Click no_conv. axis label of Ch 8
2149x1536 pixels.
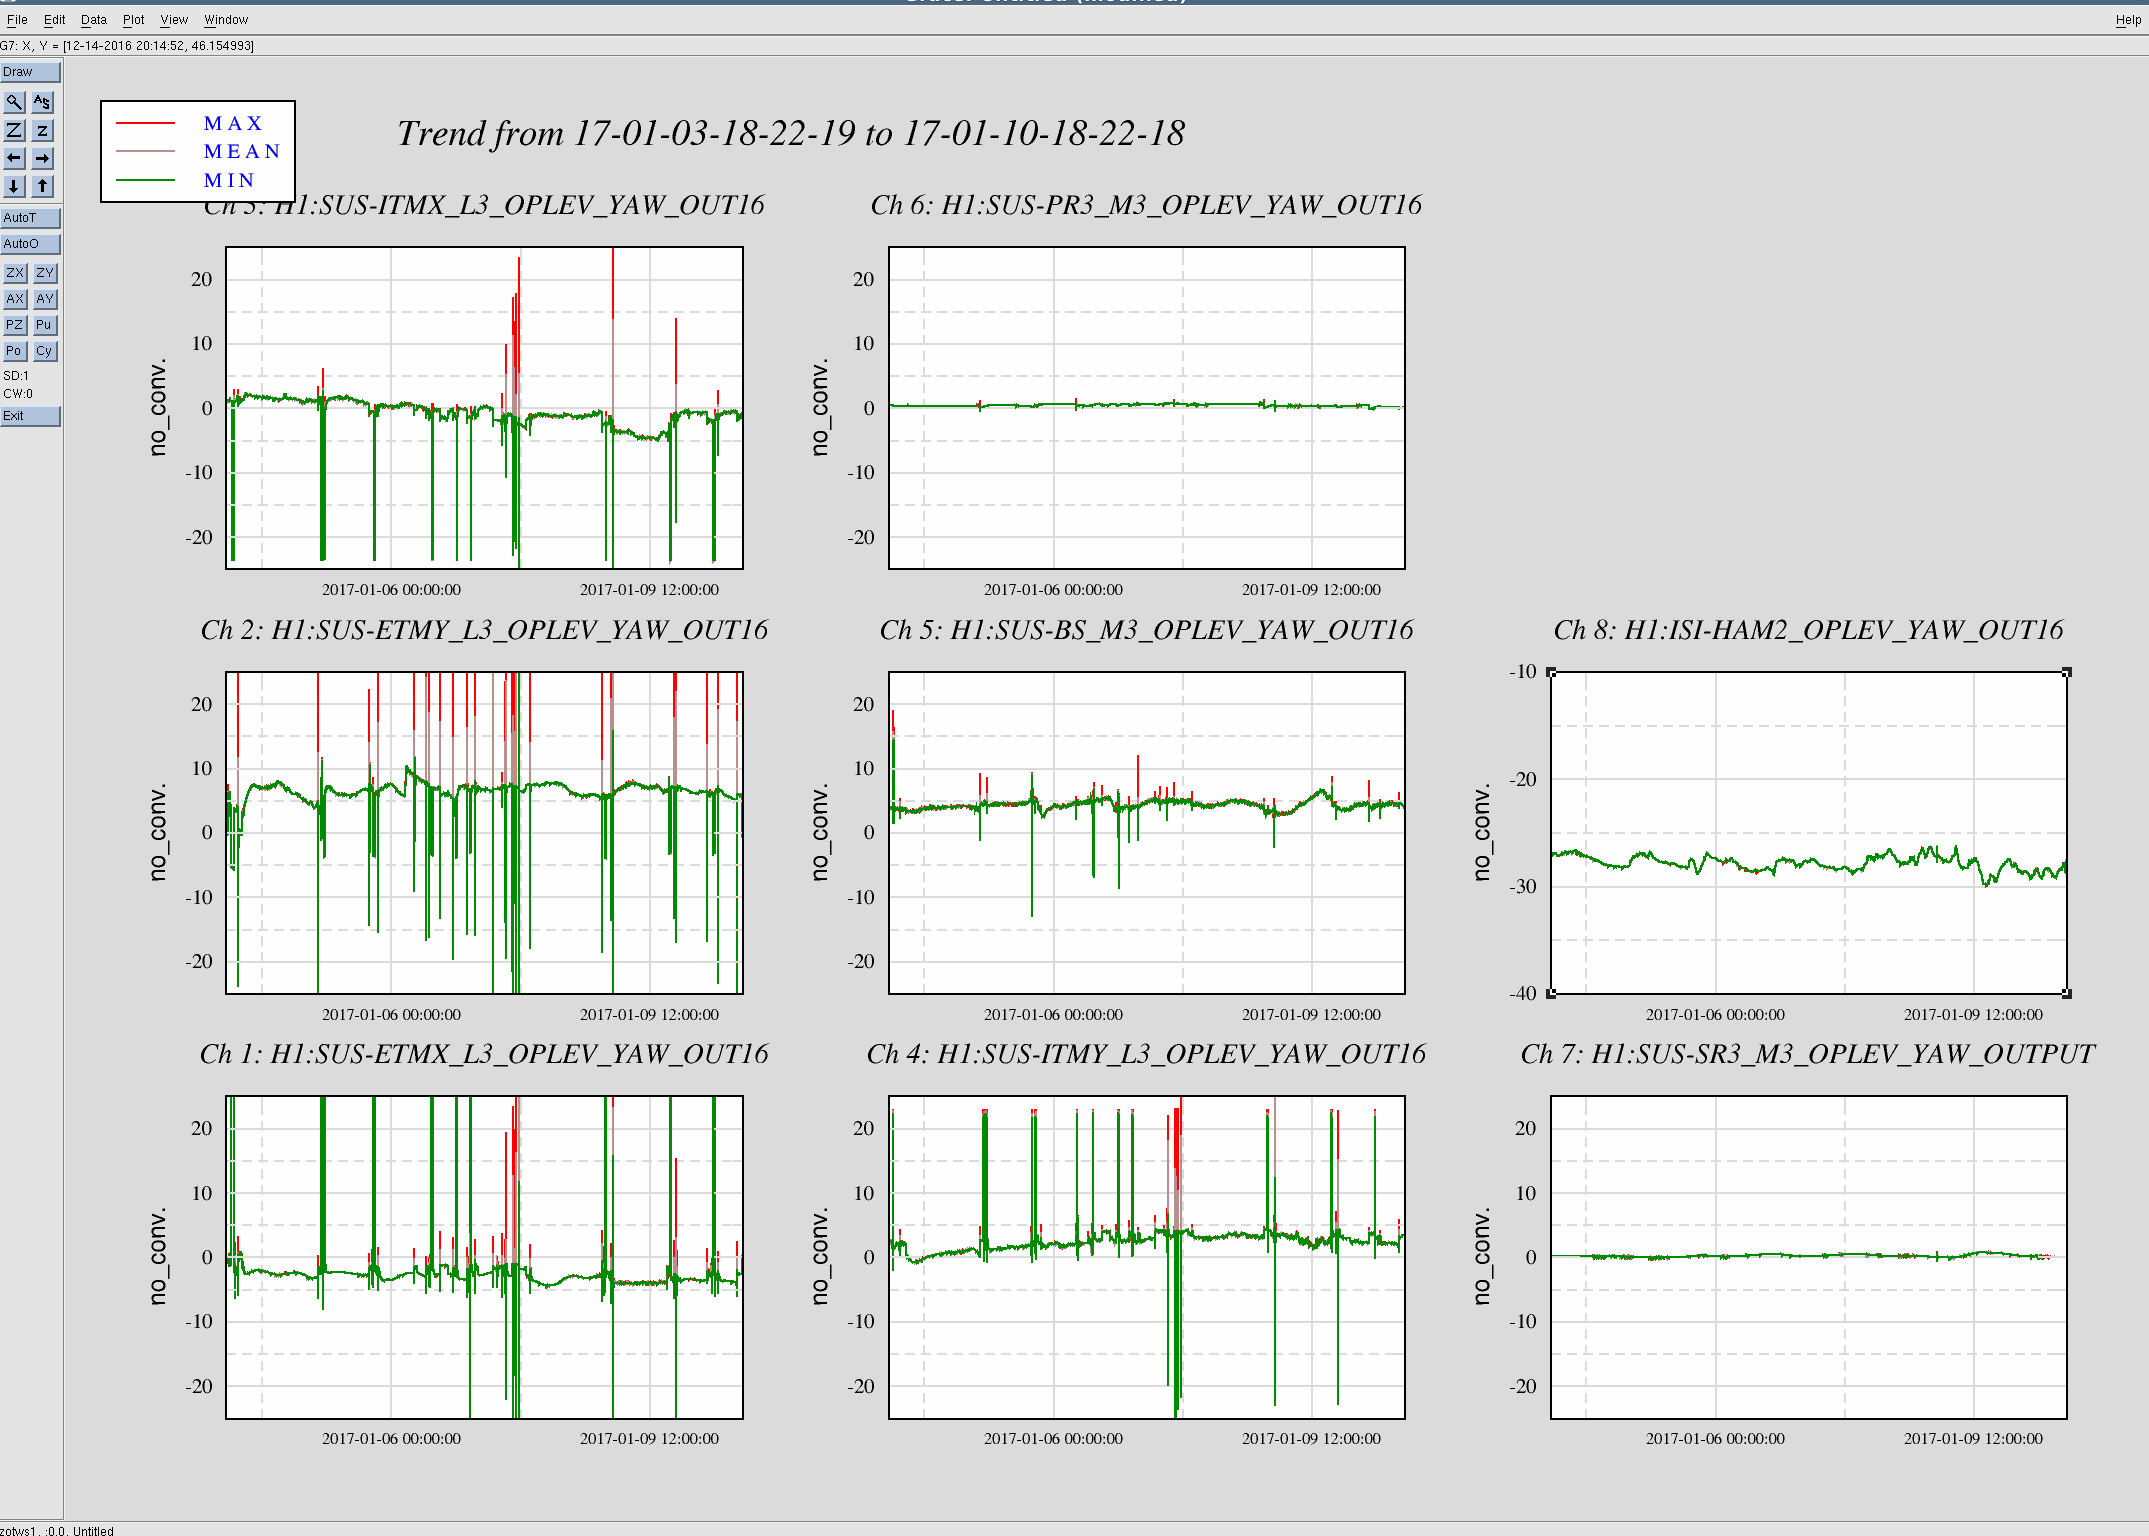[x=1482, y=832]
